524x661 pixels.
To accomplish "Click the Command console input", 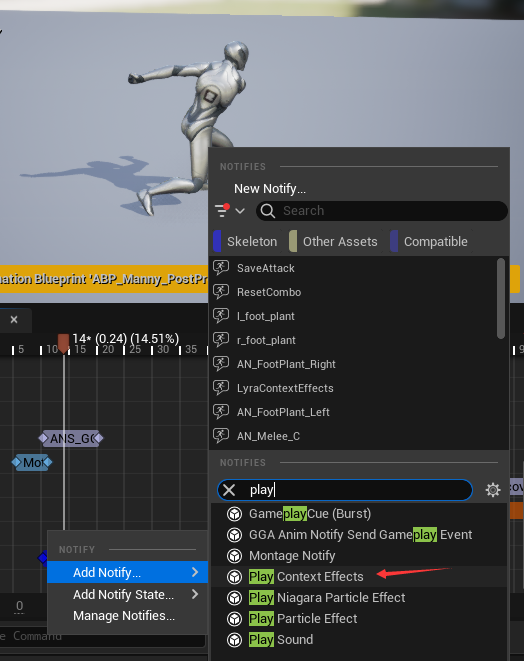I will pyautogui.click(x=103, y=637).
